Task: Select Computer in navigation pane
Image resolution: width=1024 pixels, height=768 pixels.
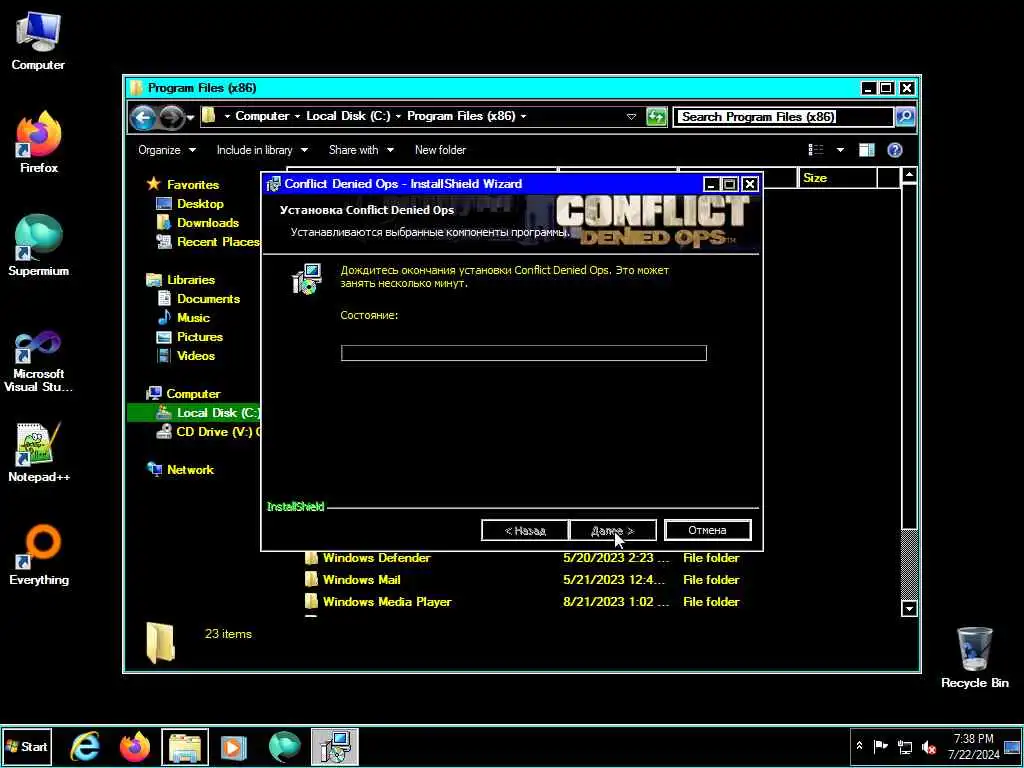Action: coord(193,394)
